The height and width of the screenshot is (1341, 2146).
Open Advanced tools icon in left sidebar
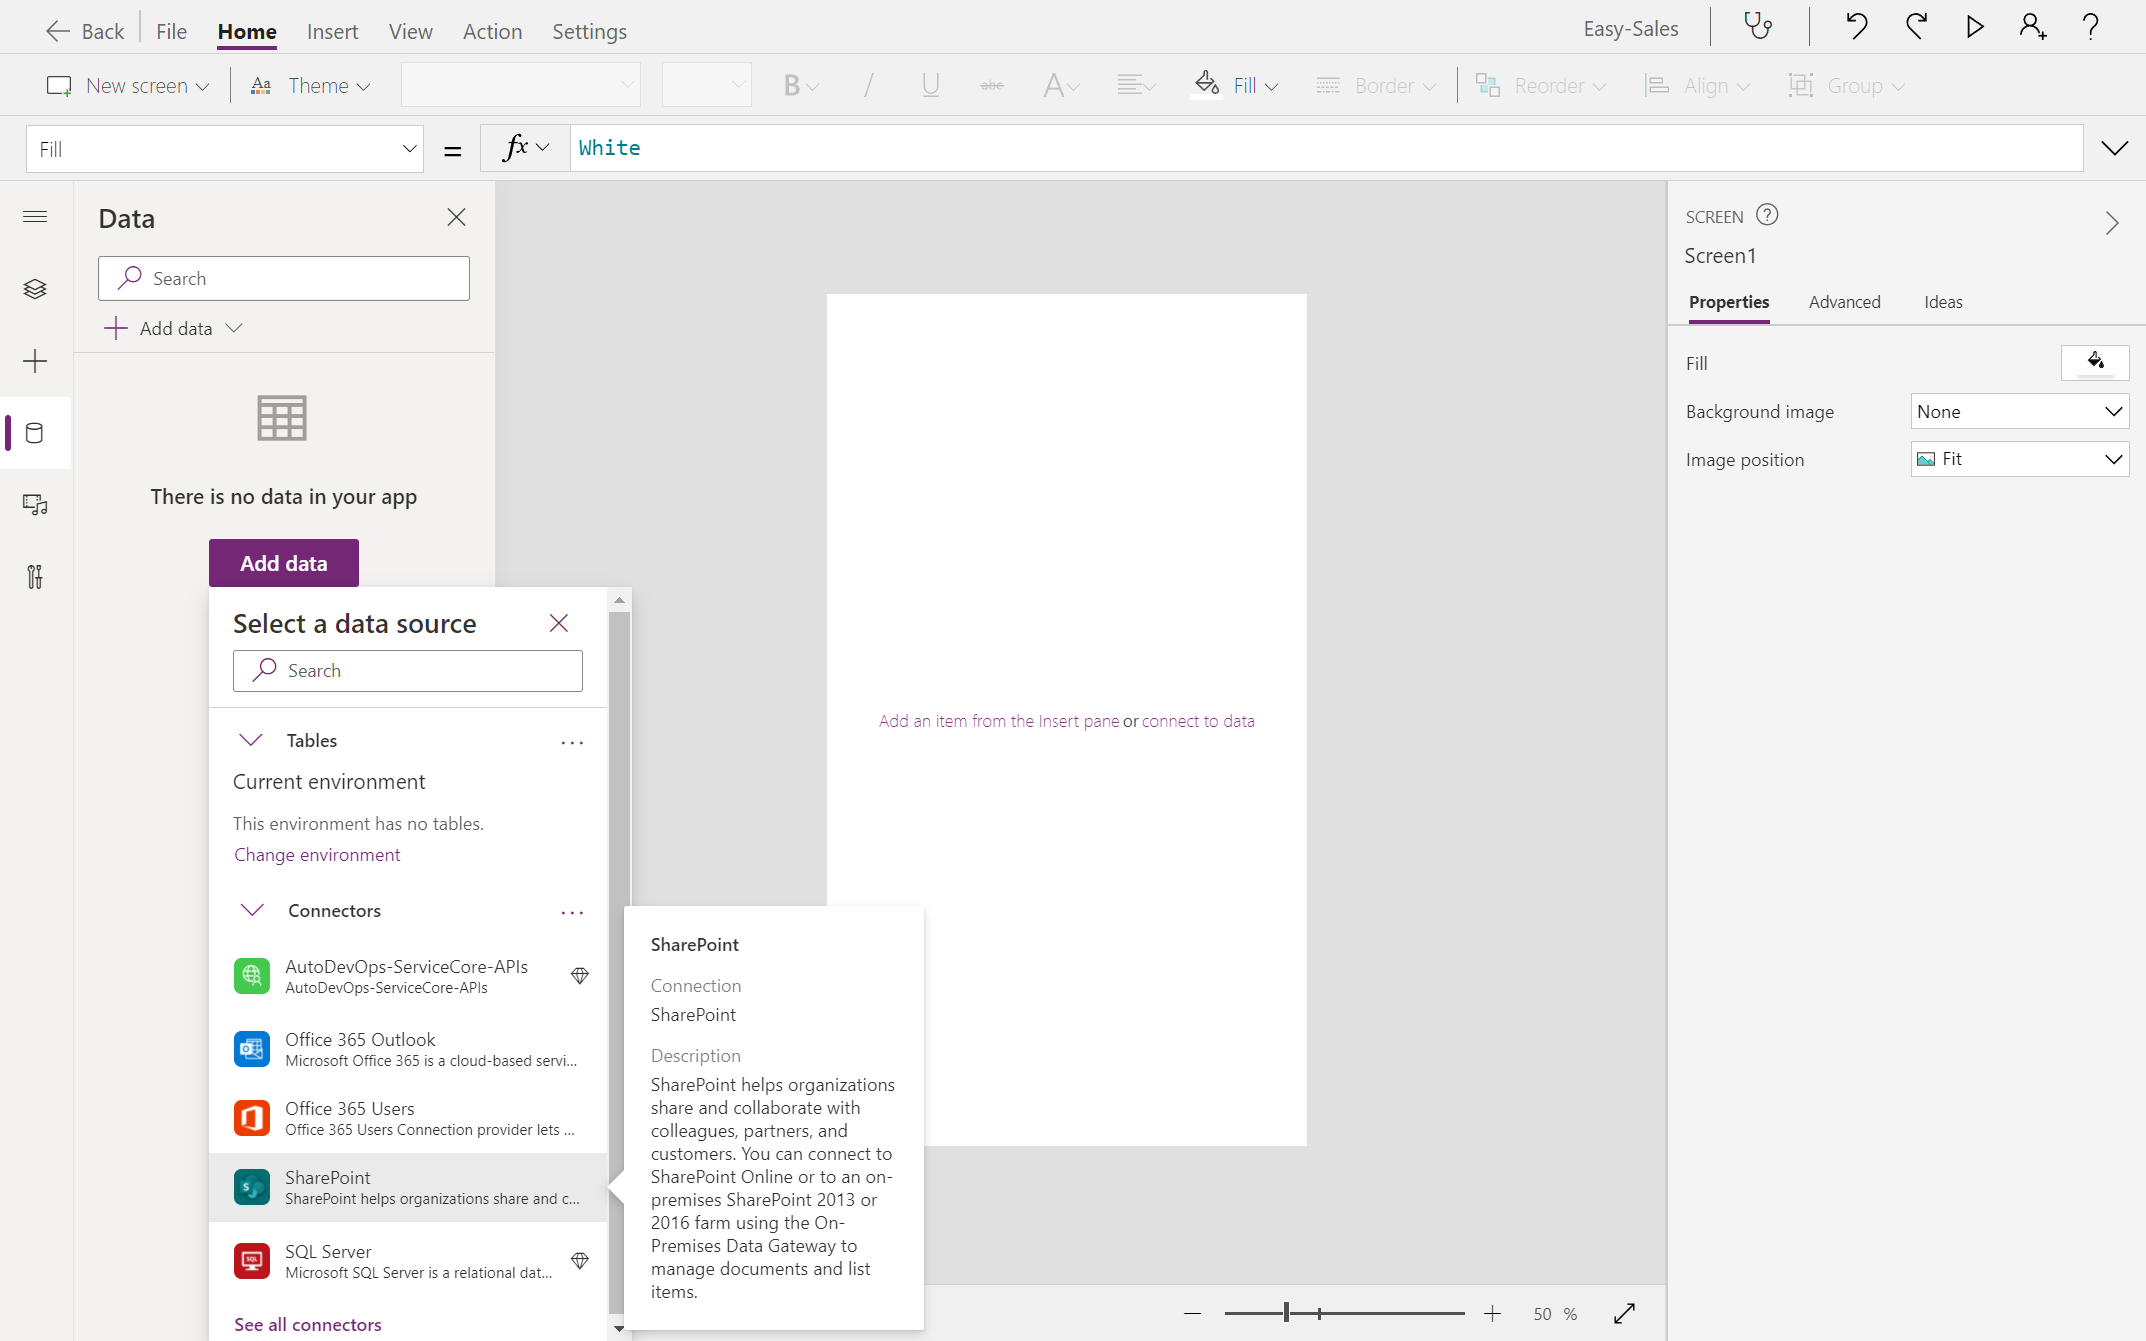click(35, 577)
